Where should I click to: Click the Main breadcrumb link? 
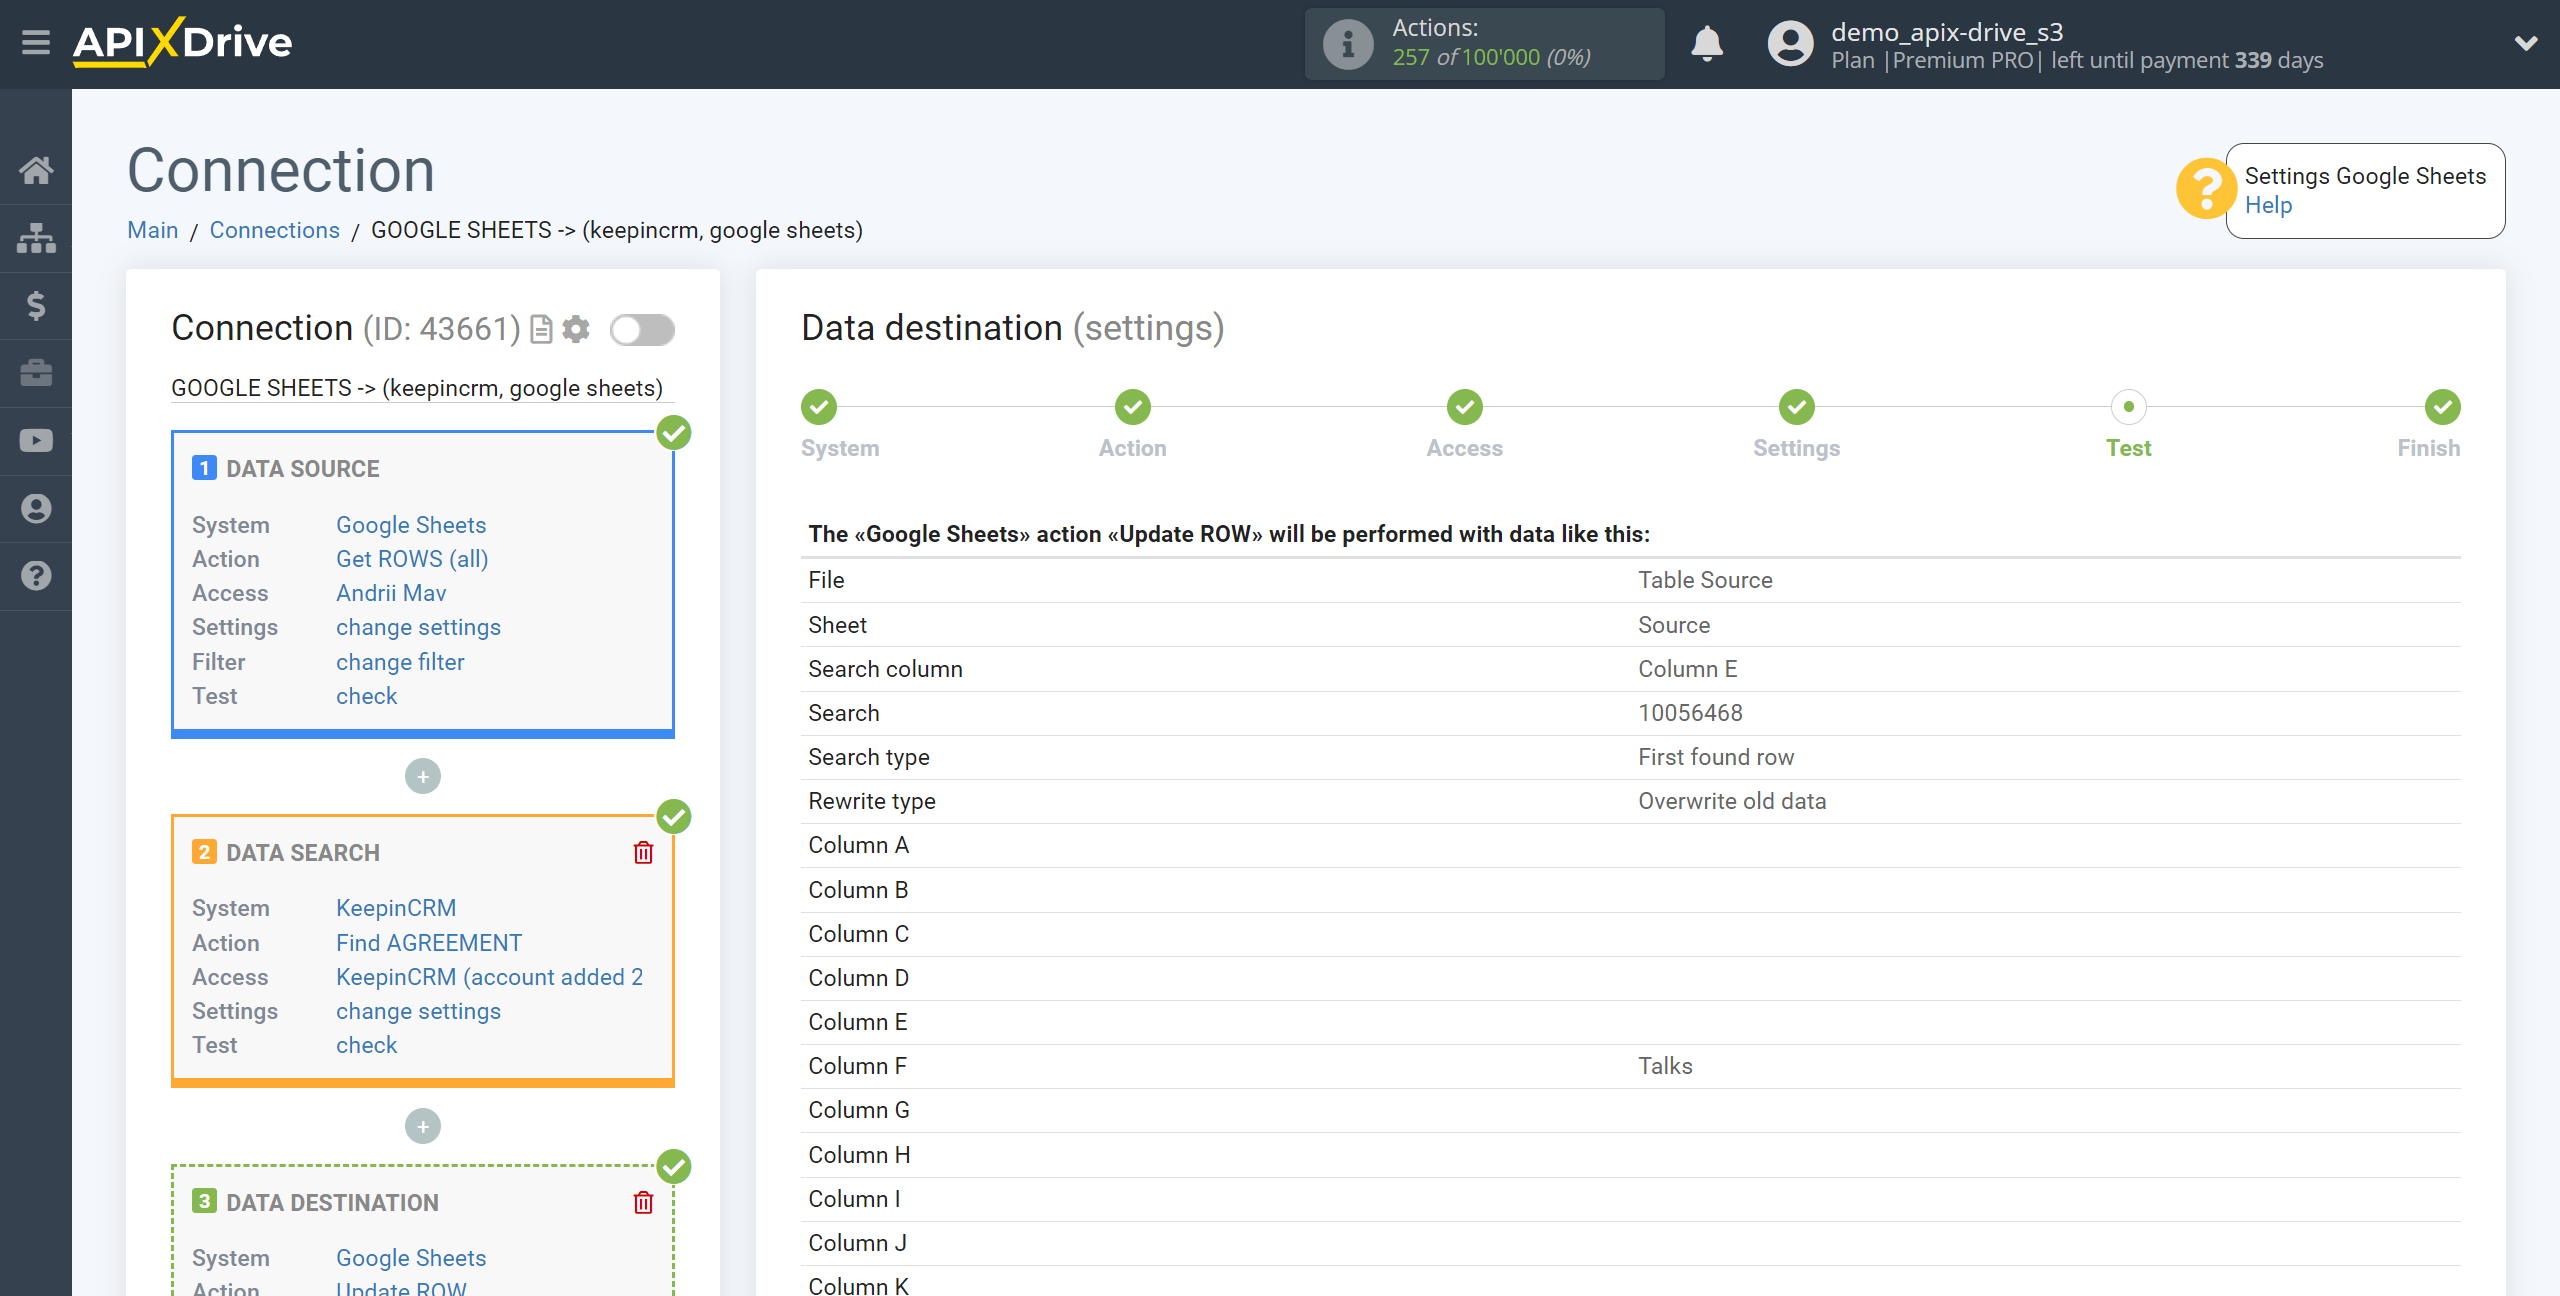[153, 230]
